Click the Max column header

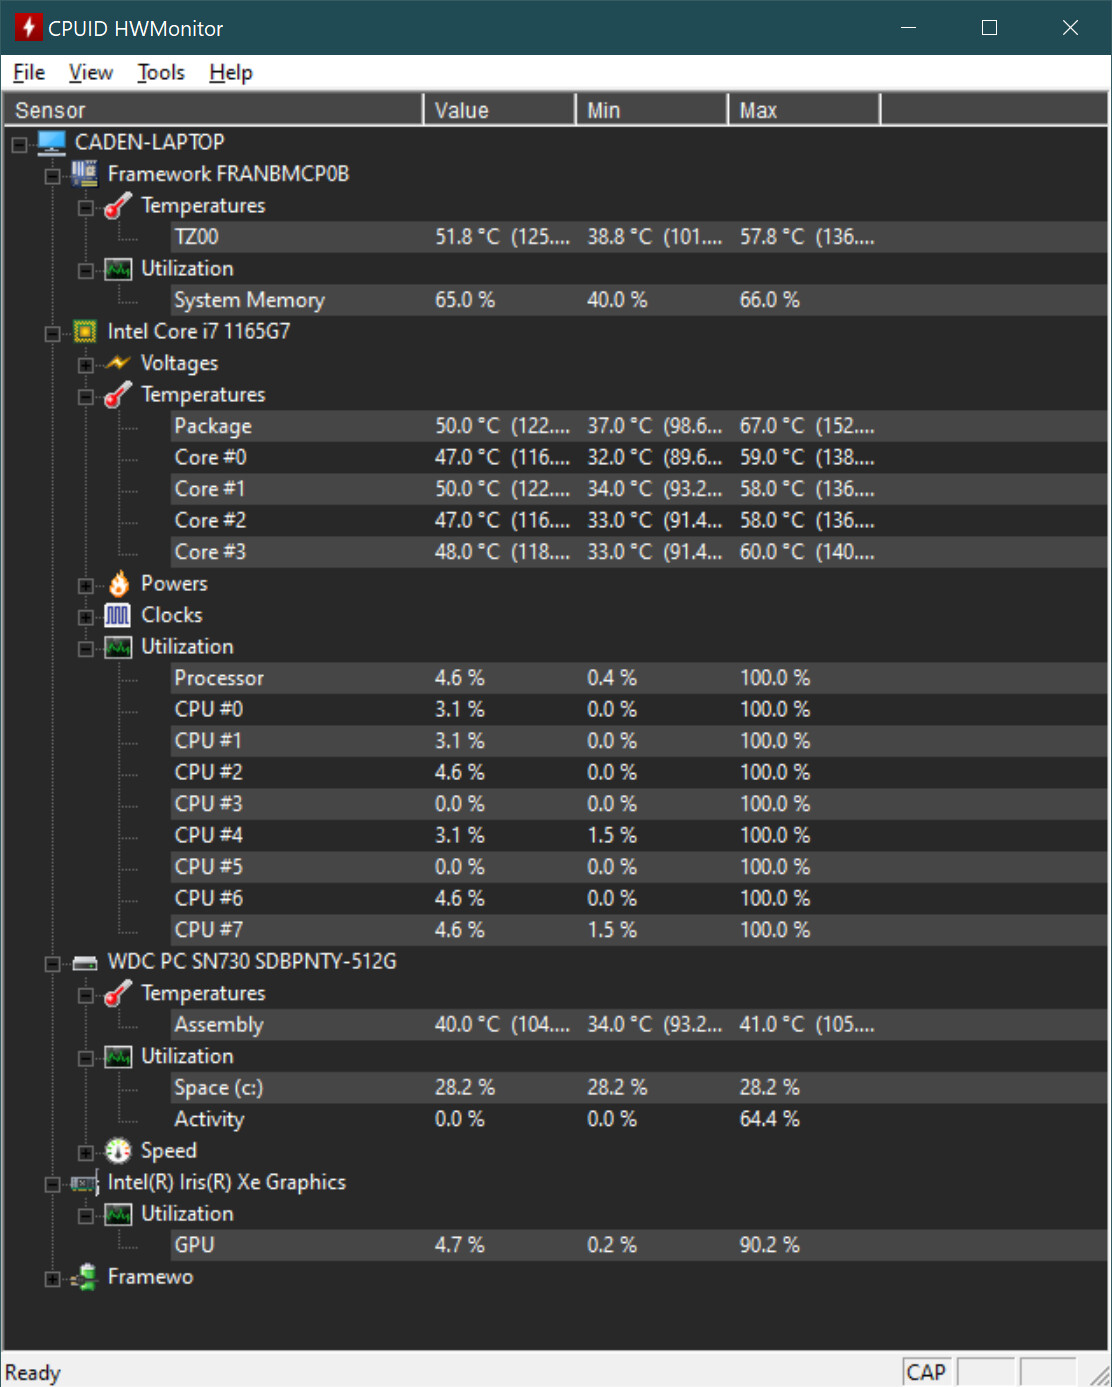804,110
